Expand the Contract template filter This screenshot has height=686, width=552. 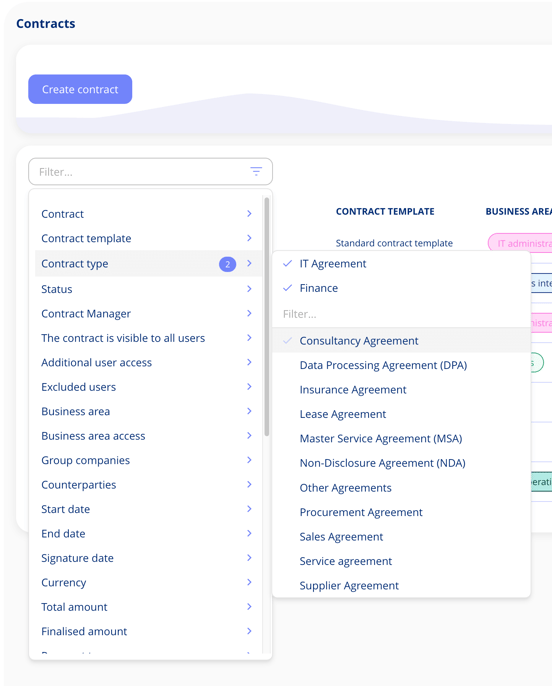click(148, 238)
